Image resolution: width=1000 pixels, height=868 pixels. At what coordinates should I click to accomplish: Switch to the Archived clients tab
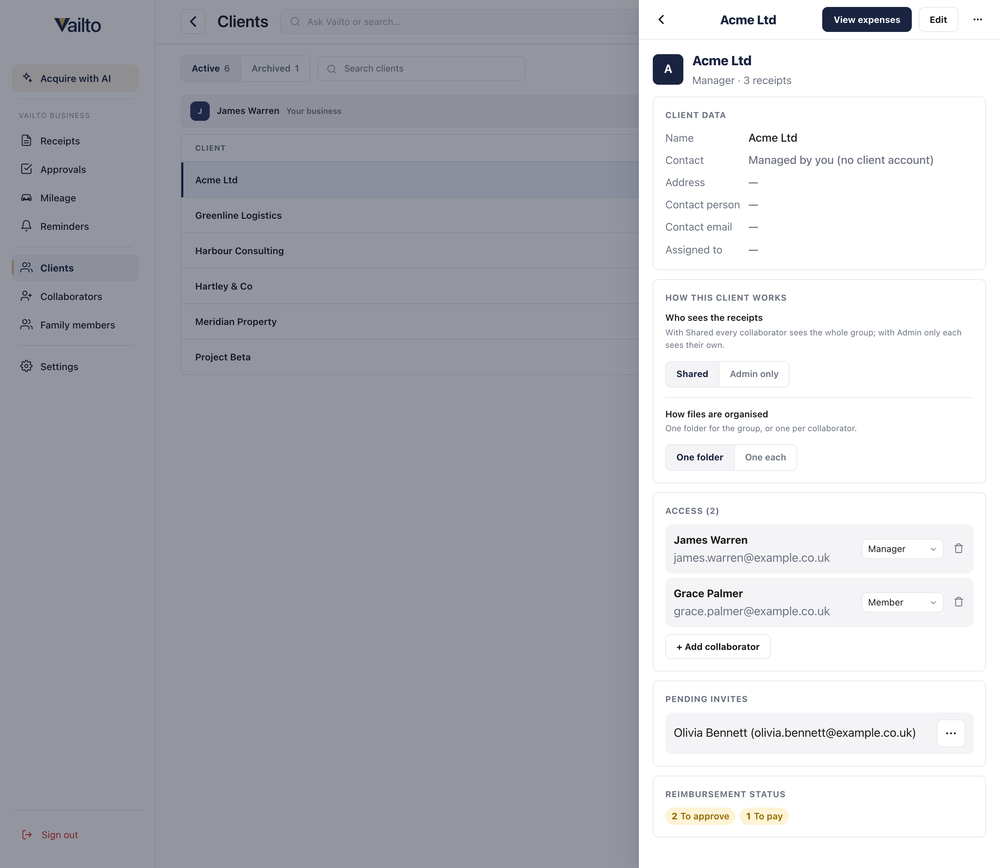275,69
